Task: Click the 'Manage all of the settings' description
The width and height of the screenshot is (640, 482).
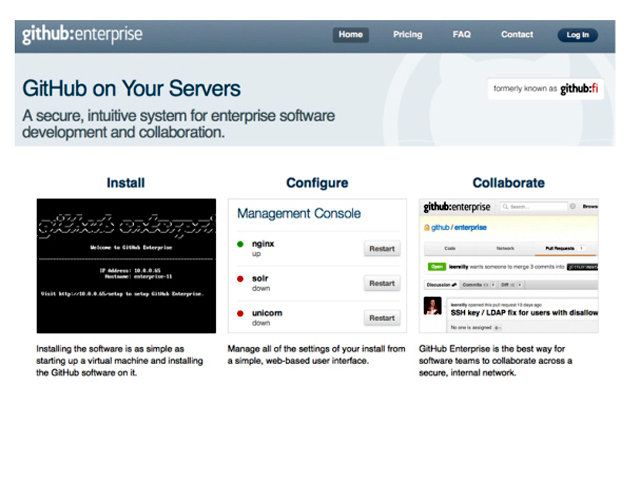Action: click(x=316, y=355)
